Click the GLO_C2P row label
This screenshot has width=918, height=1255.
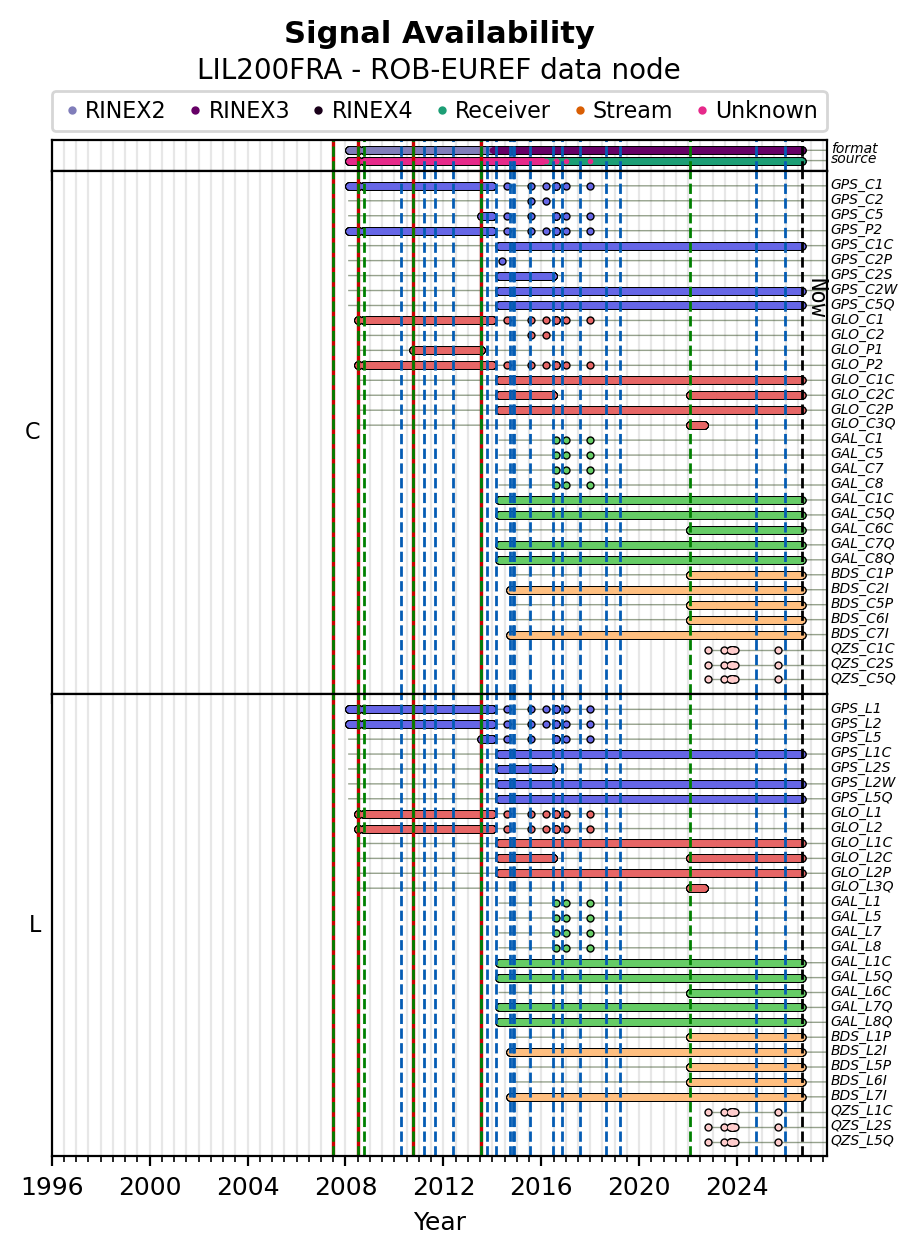pyautogui.click(x=861, y=410)
